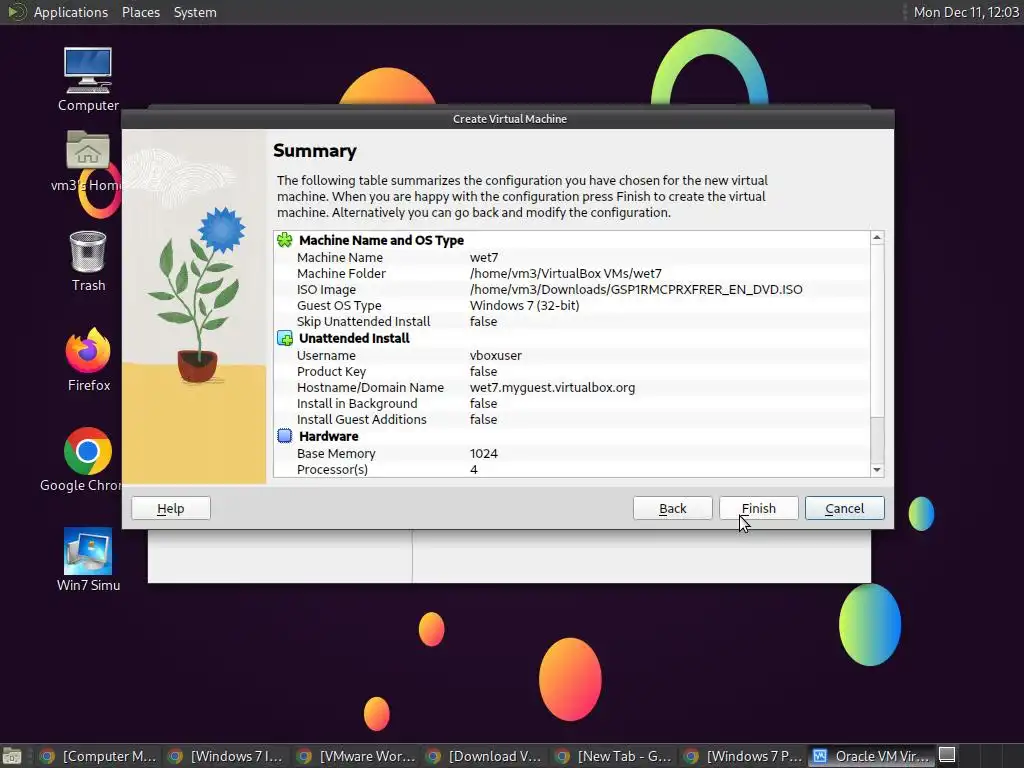Select the Username vboxuser value
This screenshot has height=768, width=1024.
click(496, 355)
